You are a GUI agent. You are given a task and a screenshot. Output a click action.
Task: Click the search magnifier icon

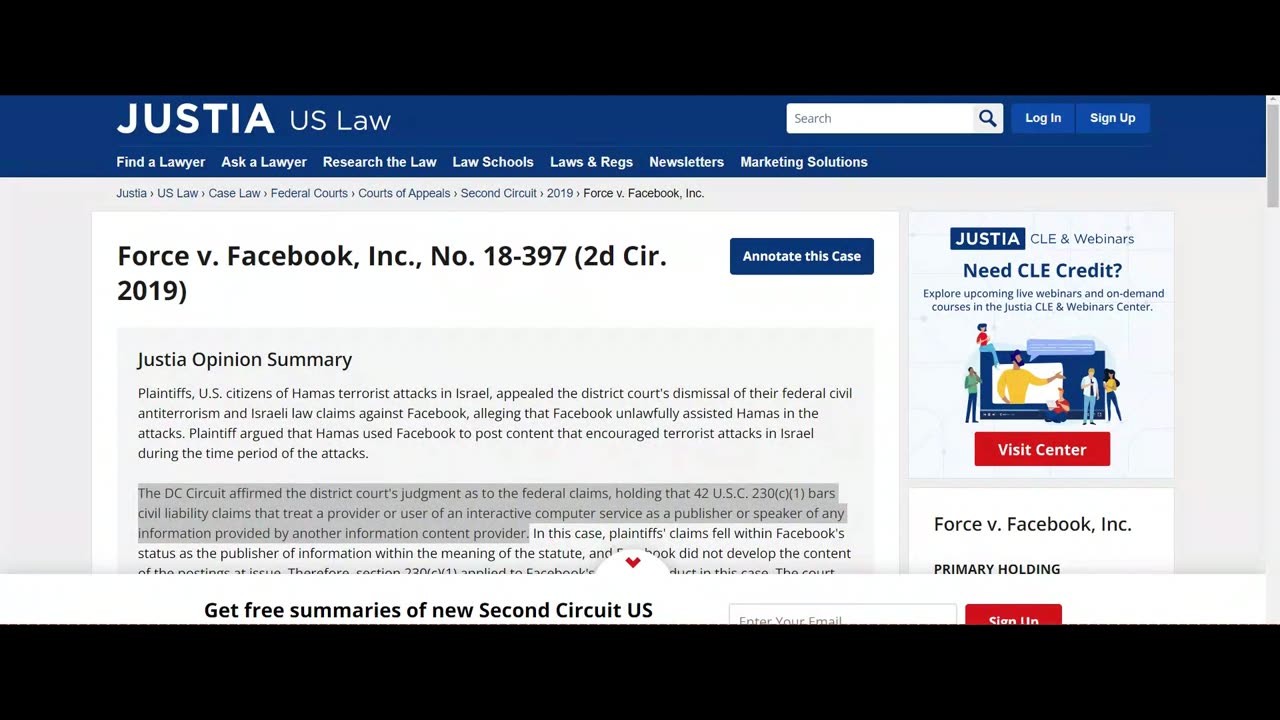988,118
